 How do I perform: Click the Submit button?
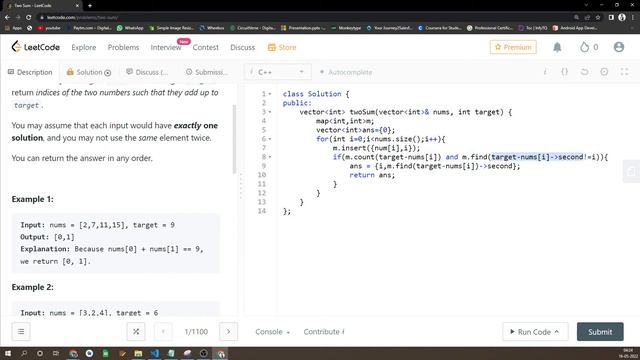600,331
